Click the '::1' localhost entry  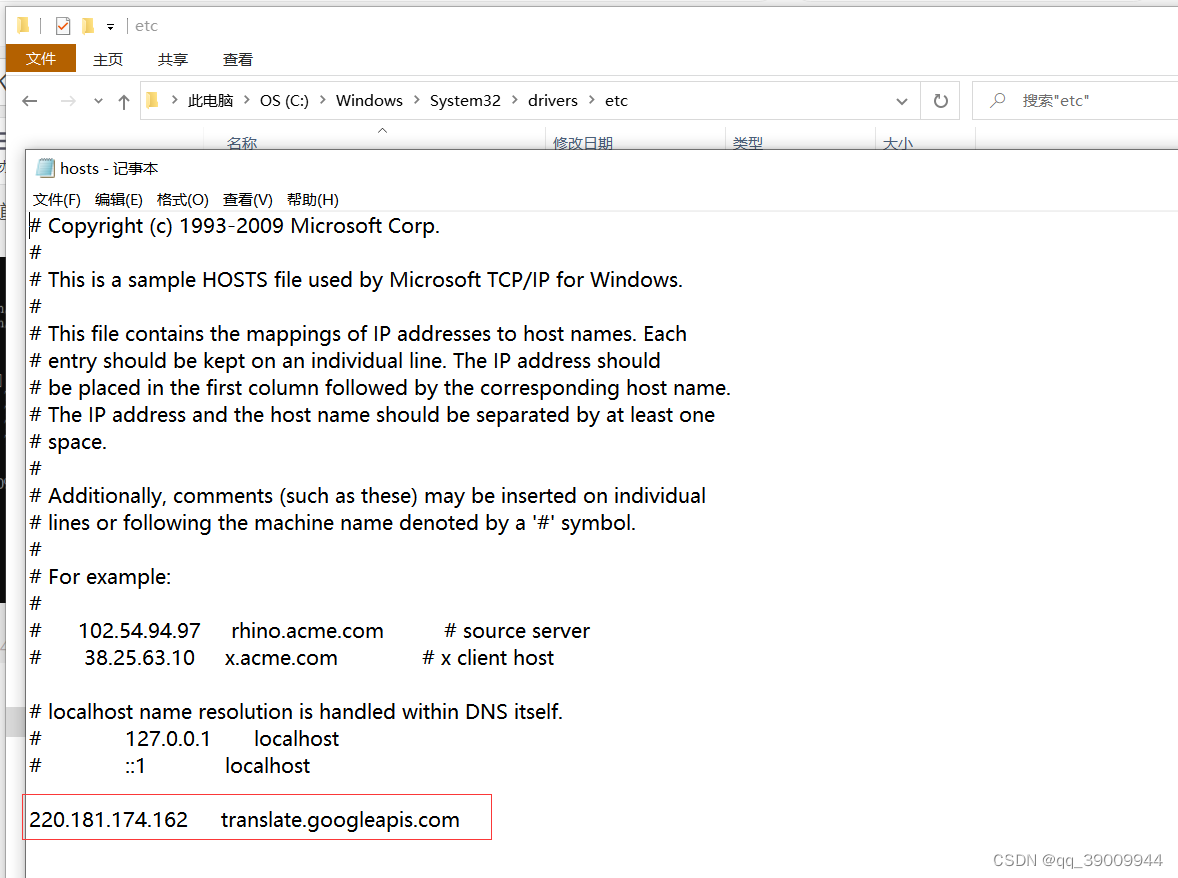point(135,766)
